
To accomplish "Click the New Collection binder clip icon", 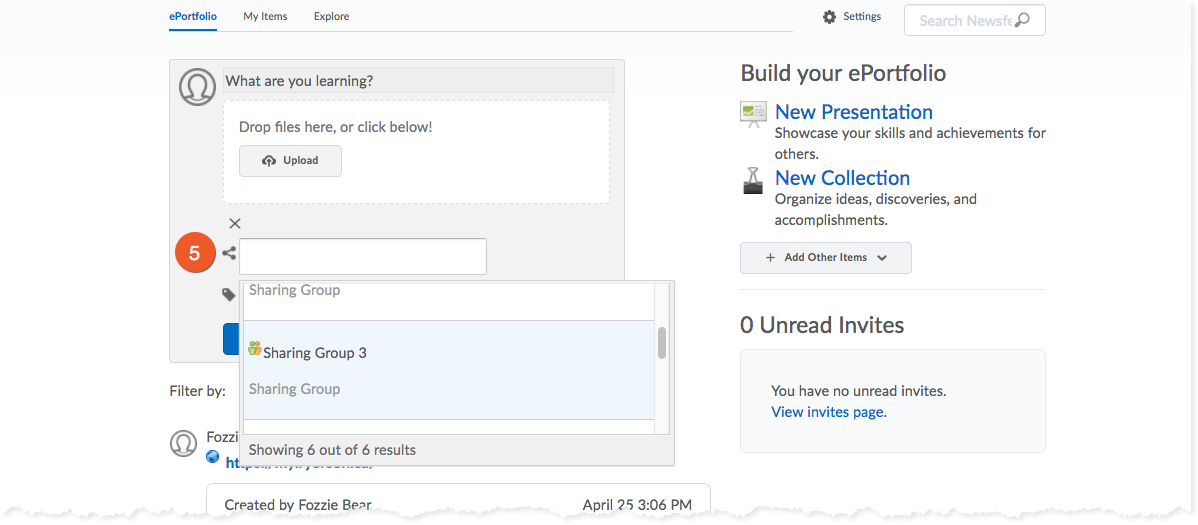I will (x=753, y=180).
